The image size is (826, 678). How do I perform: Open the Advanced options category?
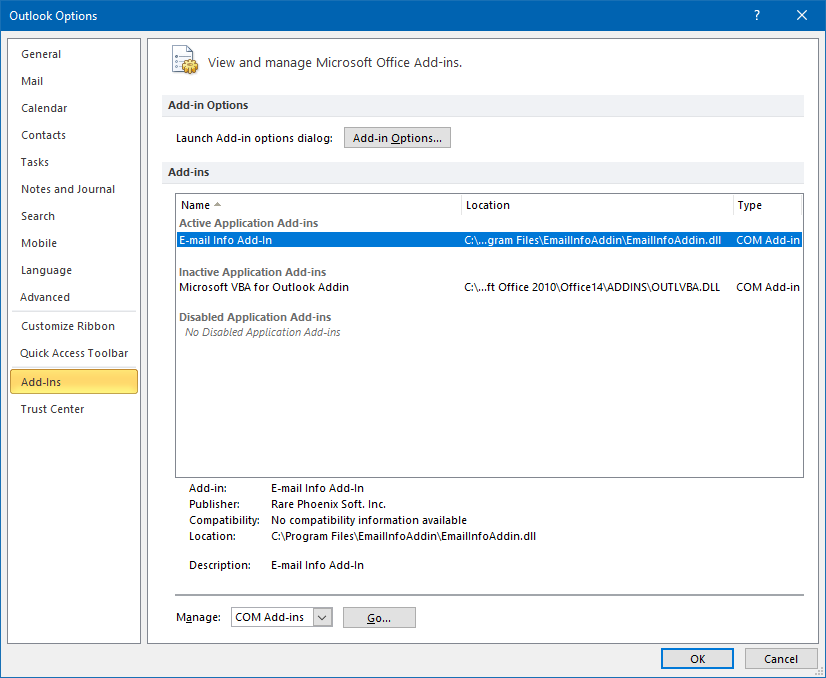click(45, 297)
